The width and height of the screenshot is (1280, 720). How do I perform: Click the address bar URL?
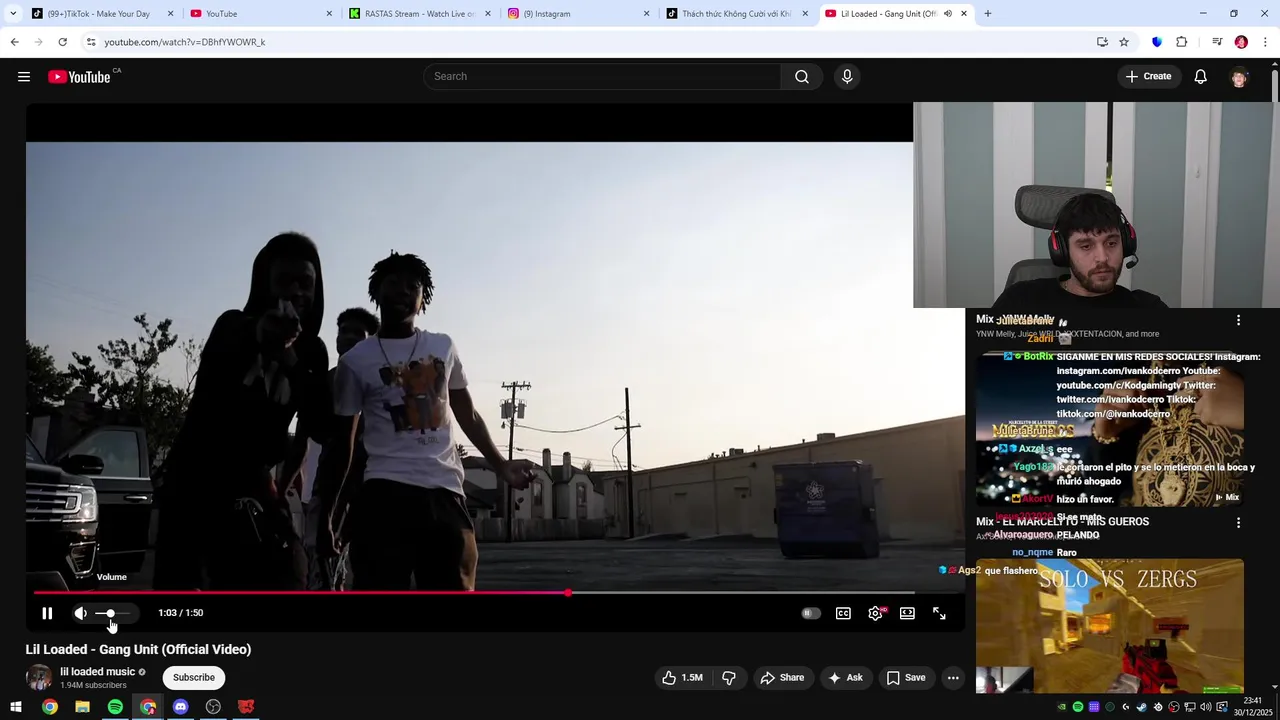[184, 42]
